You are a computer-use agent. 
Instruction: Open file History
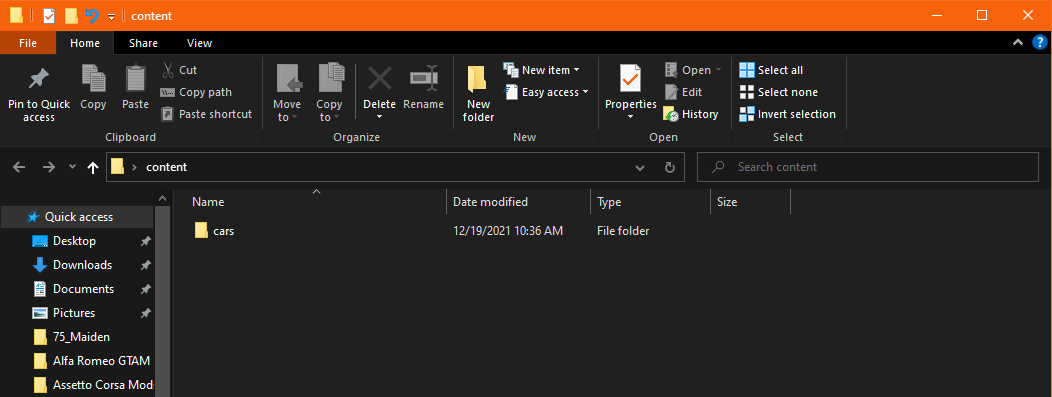coord(690,114)
